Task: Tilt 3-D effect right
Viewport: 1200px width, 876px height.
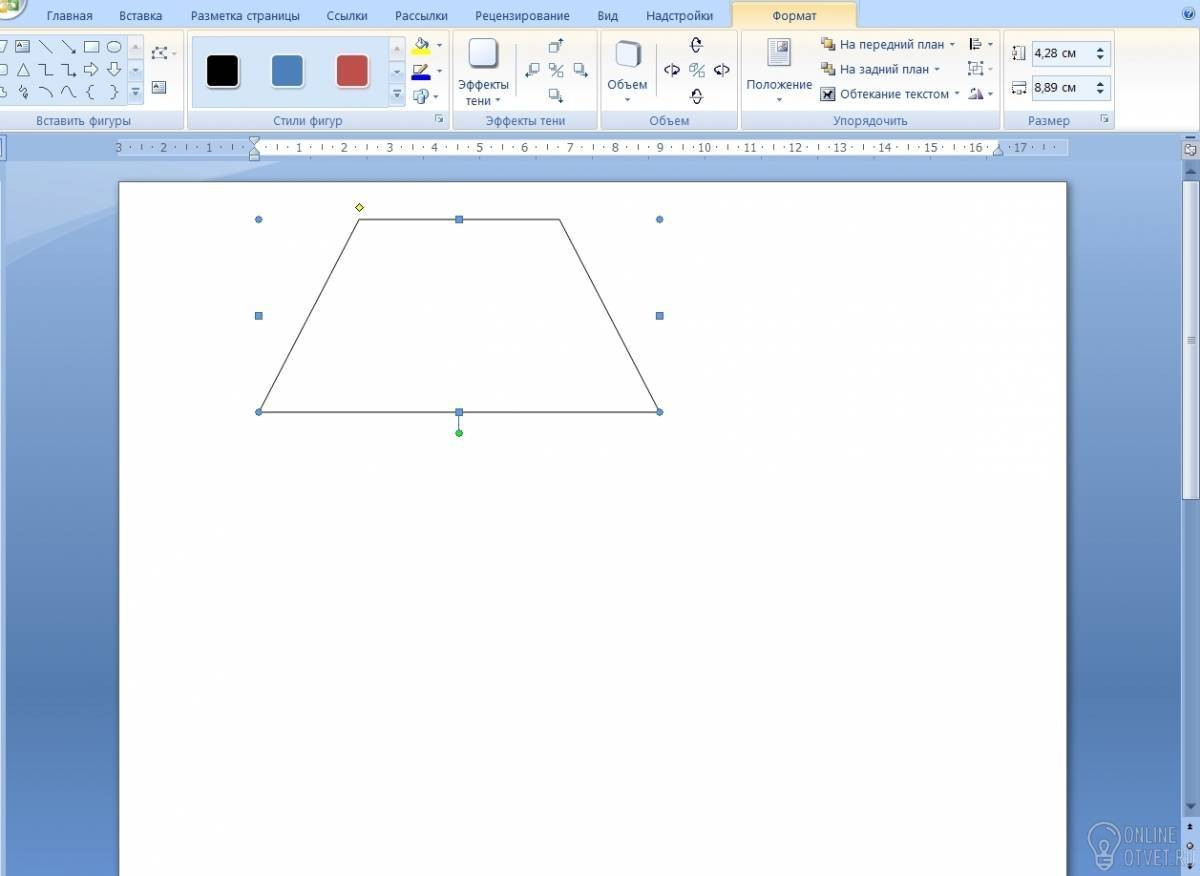Action: click(x=721, y=70)
